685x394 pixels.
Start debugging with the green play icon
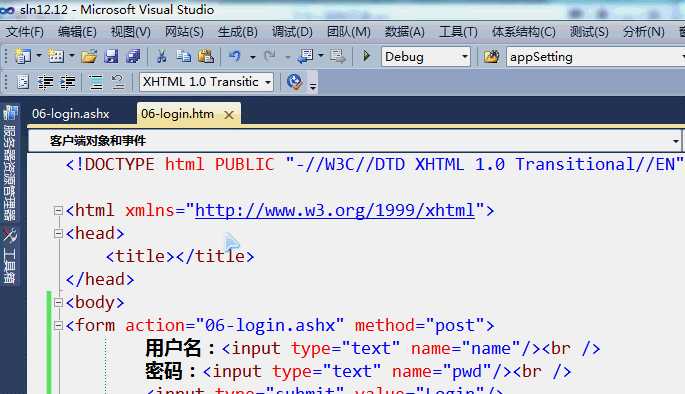pyautogui.click(x=367, y=56)
